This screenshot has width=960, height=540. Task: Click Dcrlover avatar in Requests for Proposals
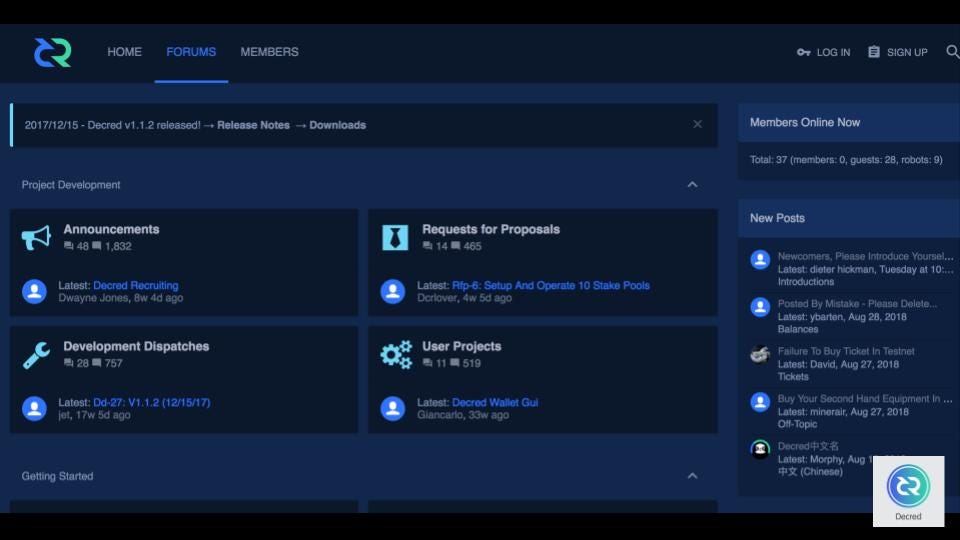pyautogui.click(x=392, y=291)
